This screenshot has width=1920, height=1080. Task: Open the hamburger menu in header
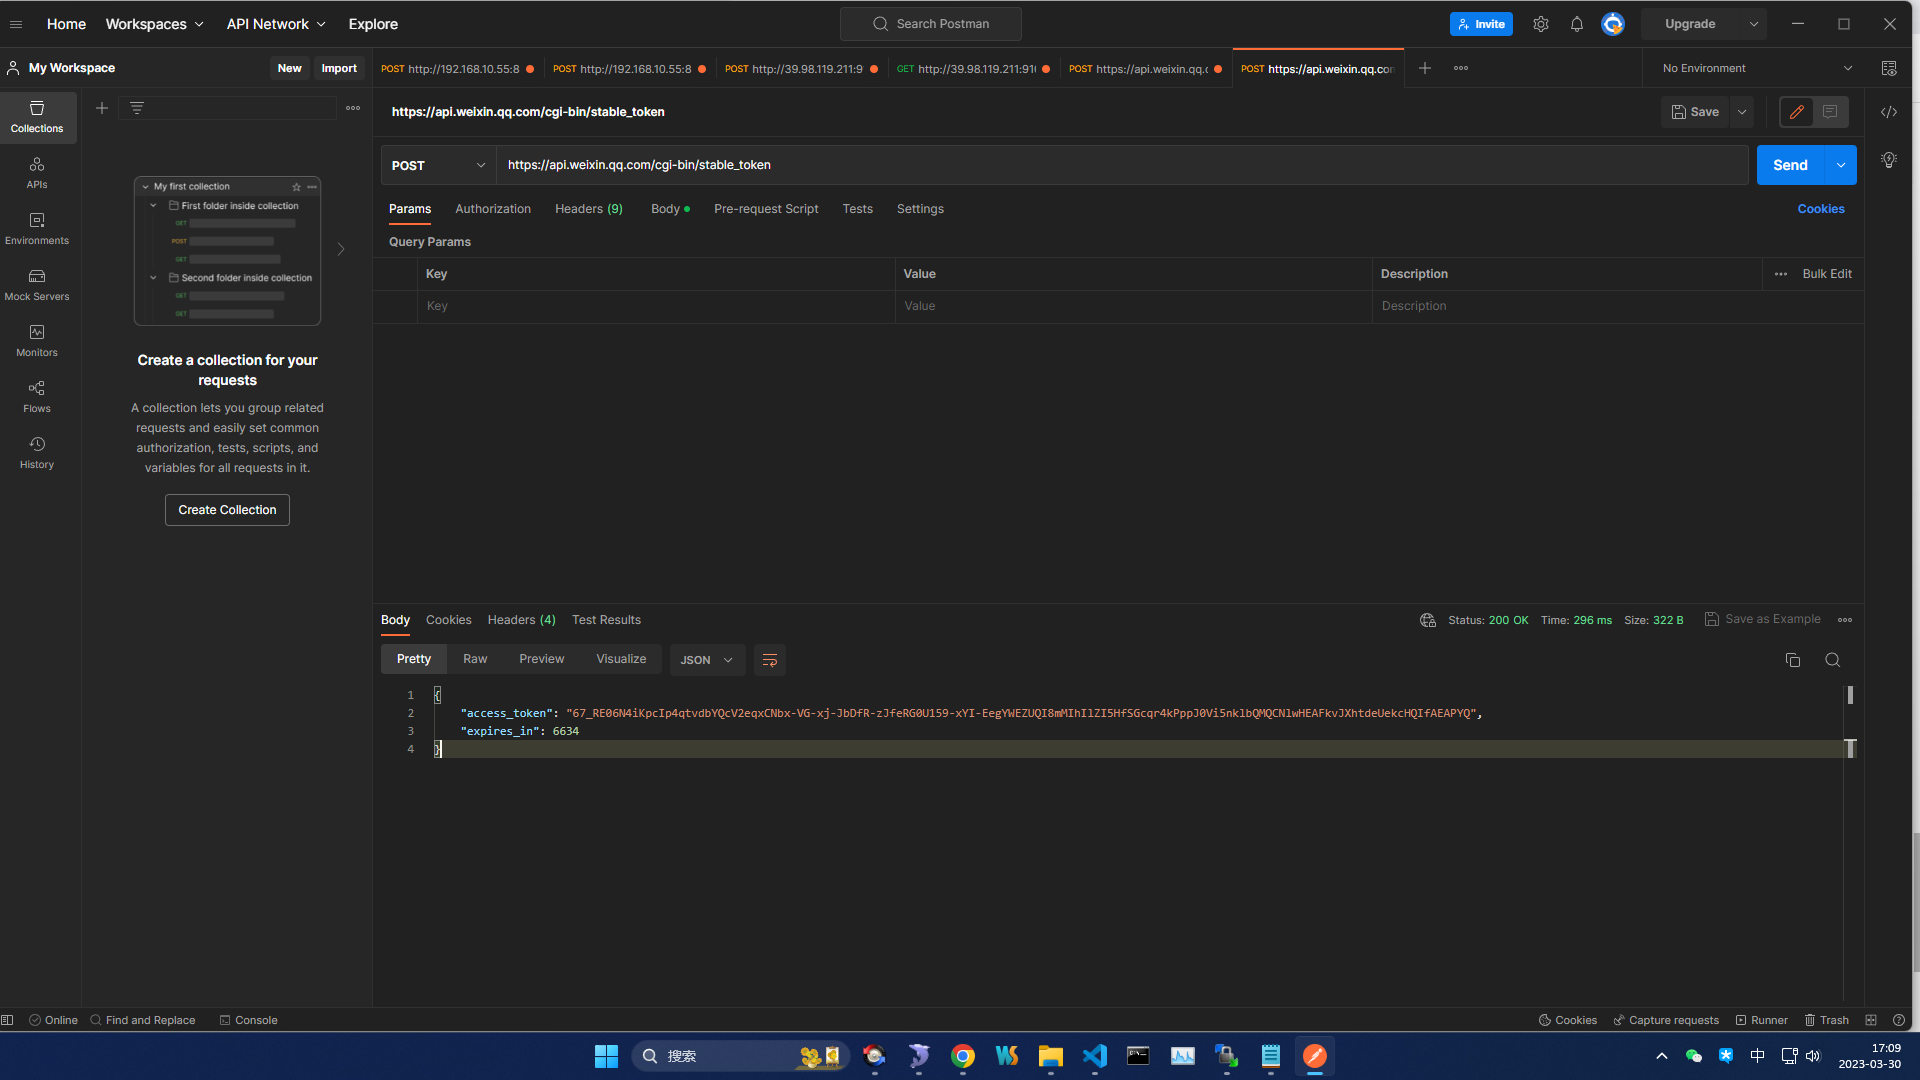(x=16, y=24)
